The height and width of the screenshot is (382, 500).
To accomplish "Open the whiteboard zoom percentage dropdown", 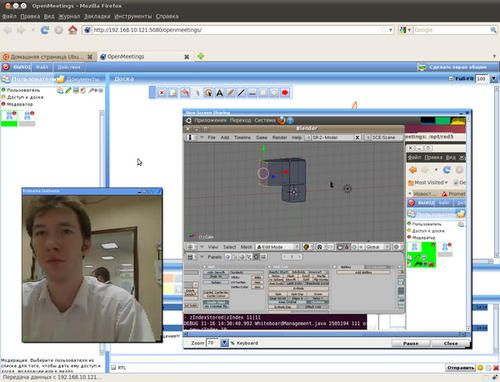I will (x=494, y=79).
